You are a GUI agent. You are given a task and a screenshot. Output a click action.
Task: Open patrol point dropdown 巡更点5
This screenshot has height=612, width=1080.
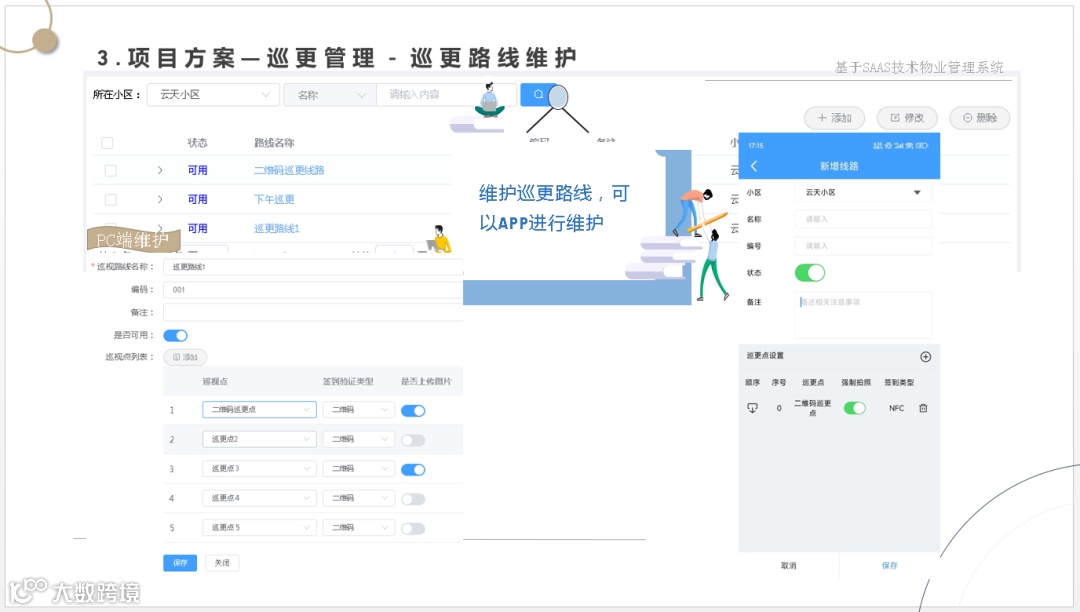coord(259,528)
